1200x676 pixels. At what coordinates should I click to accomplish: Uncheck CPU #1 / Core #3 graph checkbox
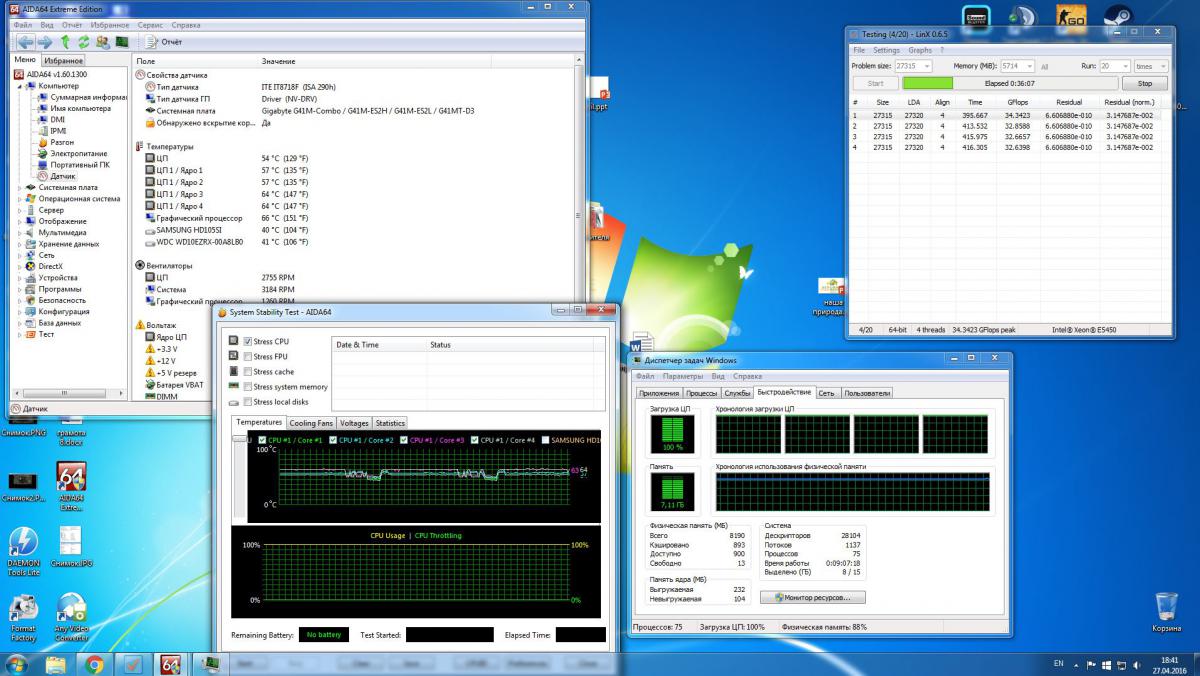click(x=404, y=440)
